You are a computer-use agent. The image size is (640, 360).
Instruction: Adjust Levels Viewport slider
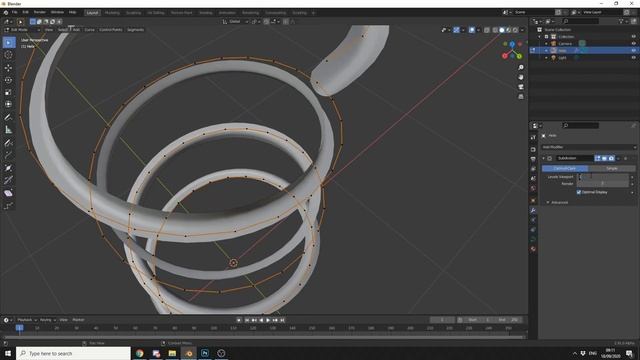pos(603,177)
